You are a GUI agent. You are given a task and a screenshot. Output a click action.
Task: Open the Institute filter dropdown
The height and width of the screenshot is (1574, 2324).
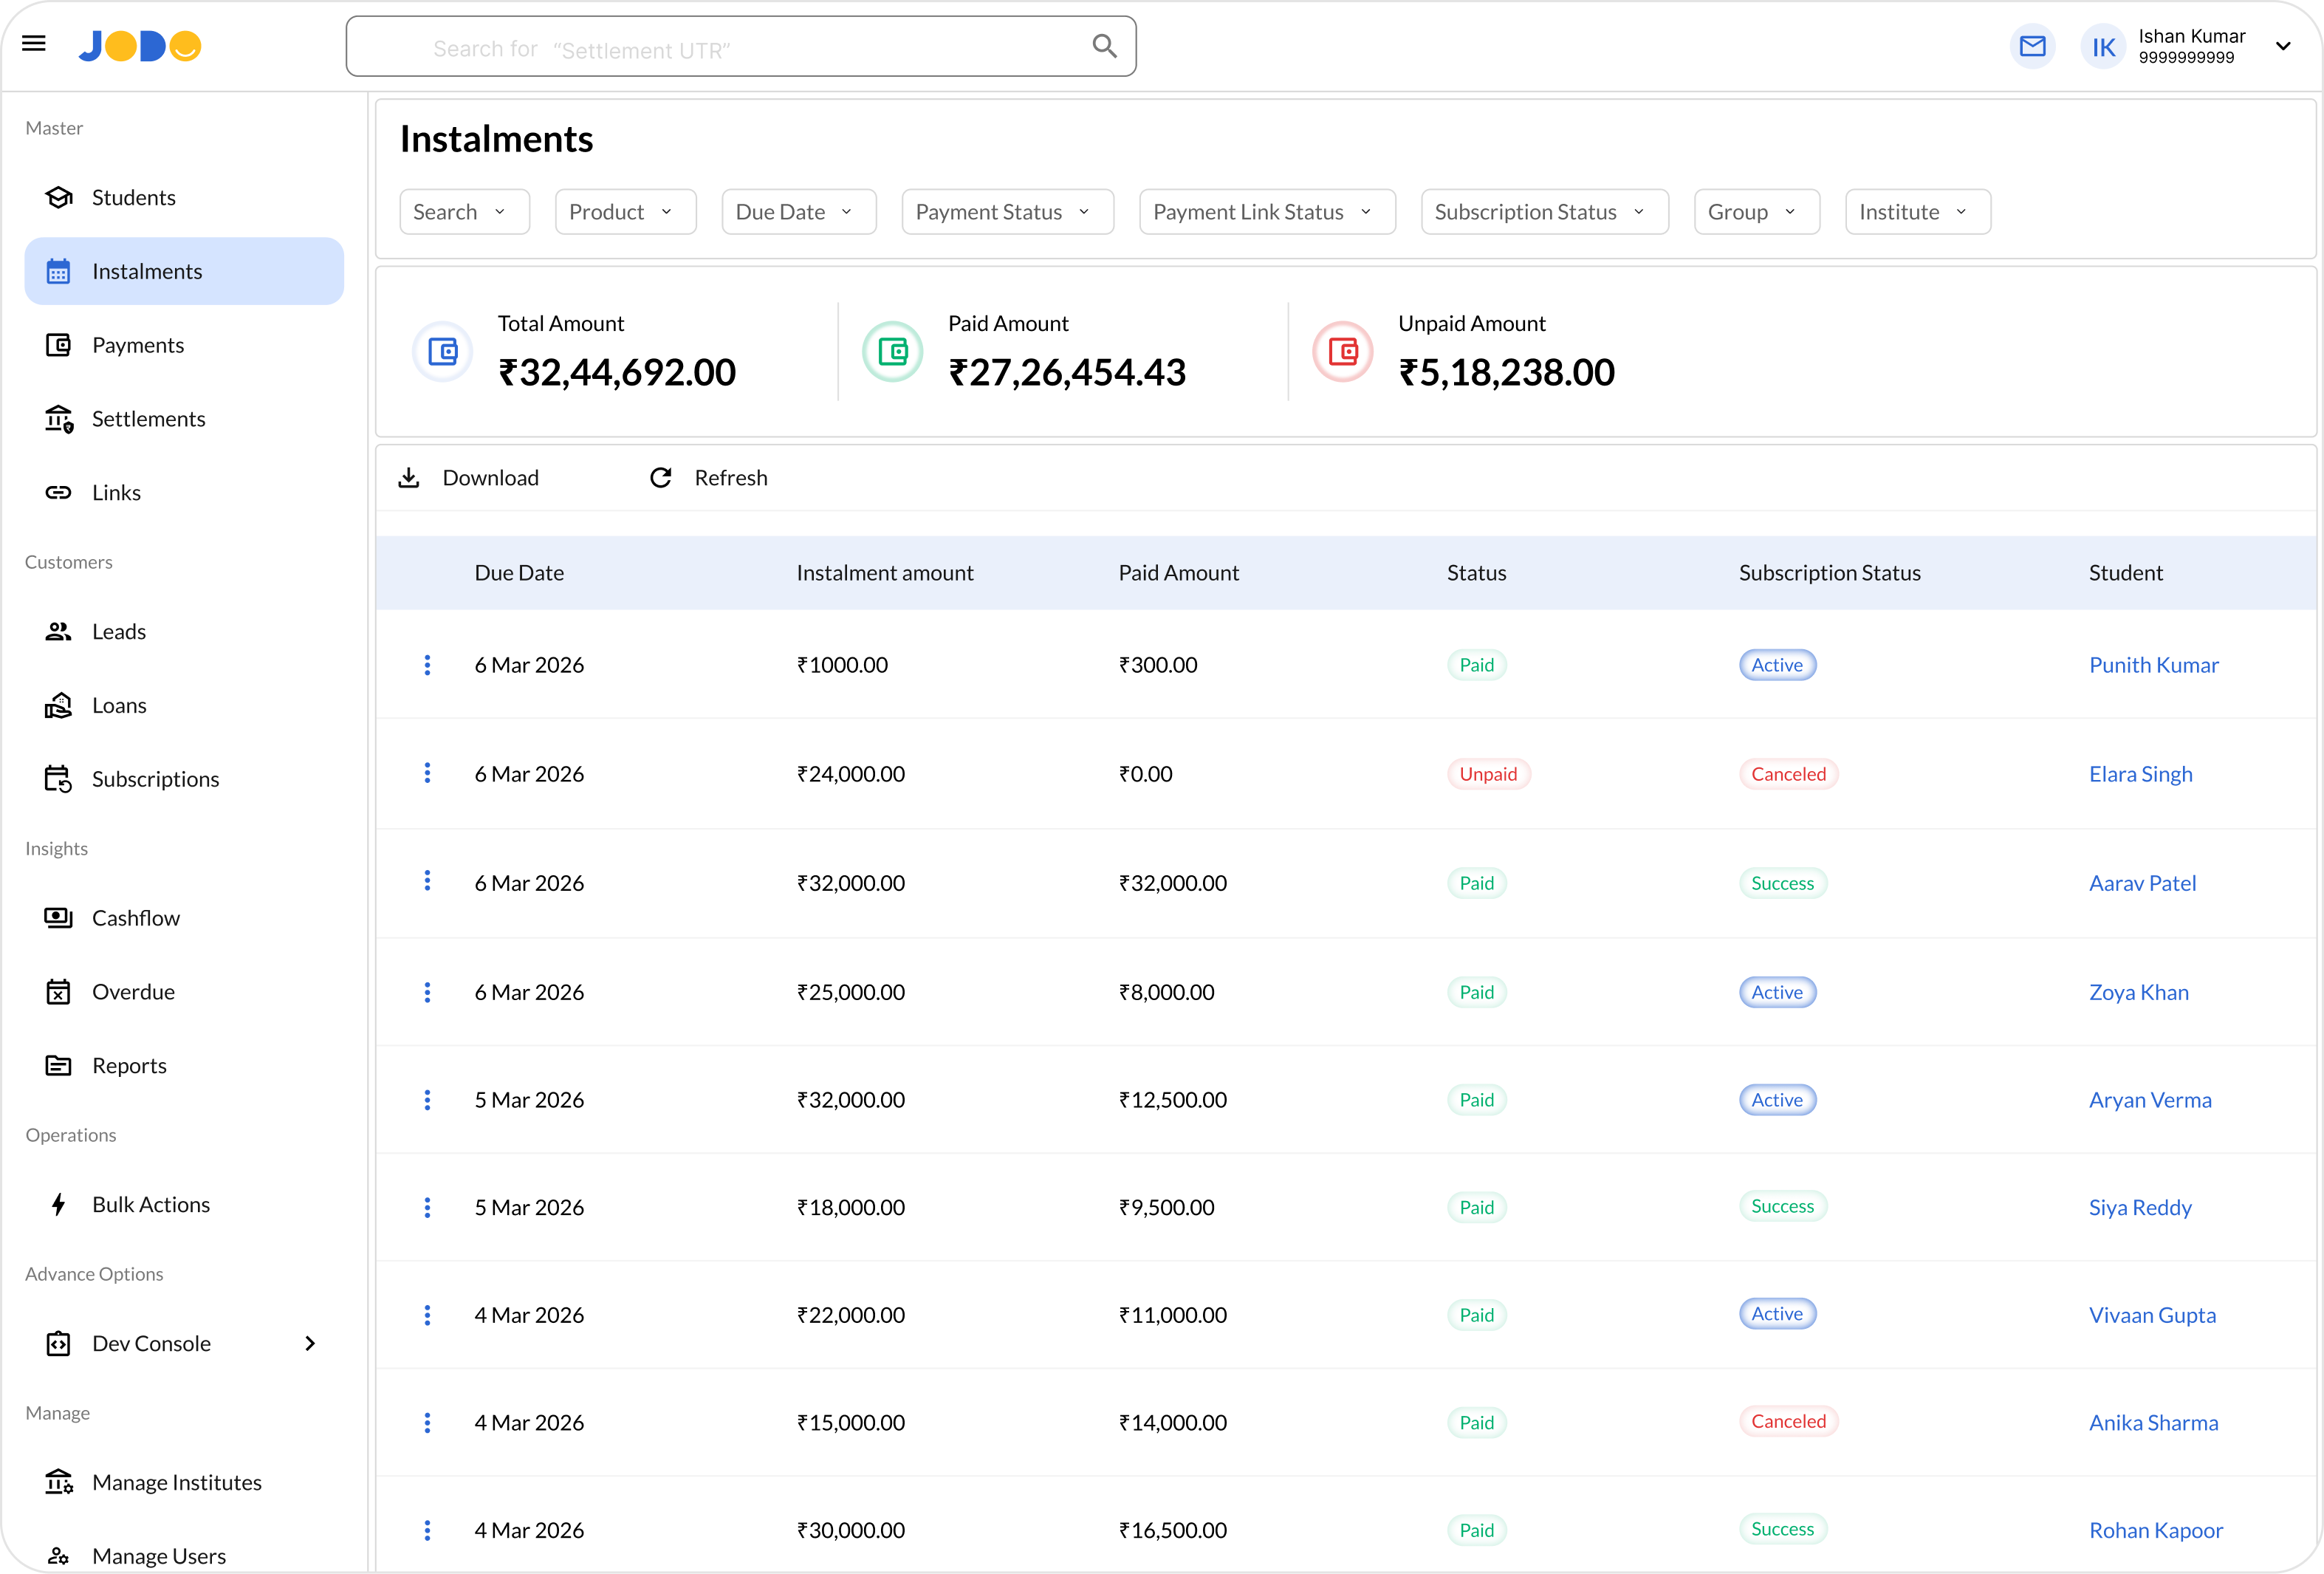pos(1917,212)
